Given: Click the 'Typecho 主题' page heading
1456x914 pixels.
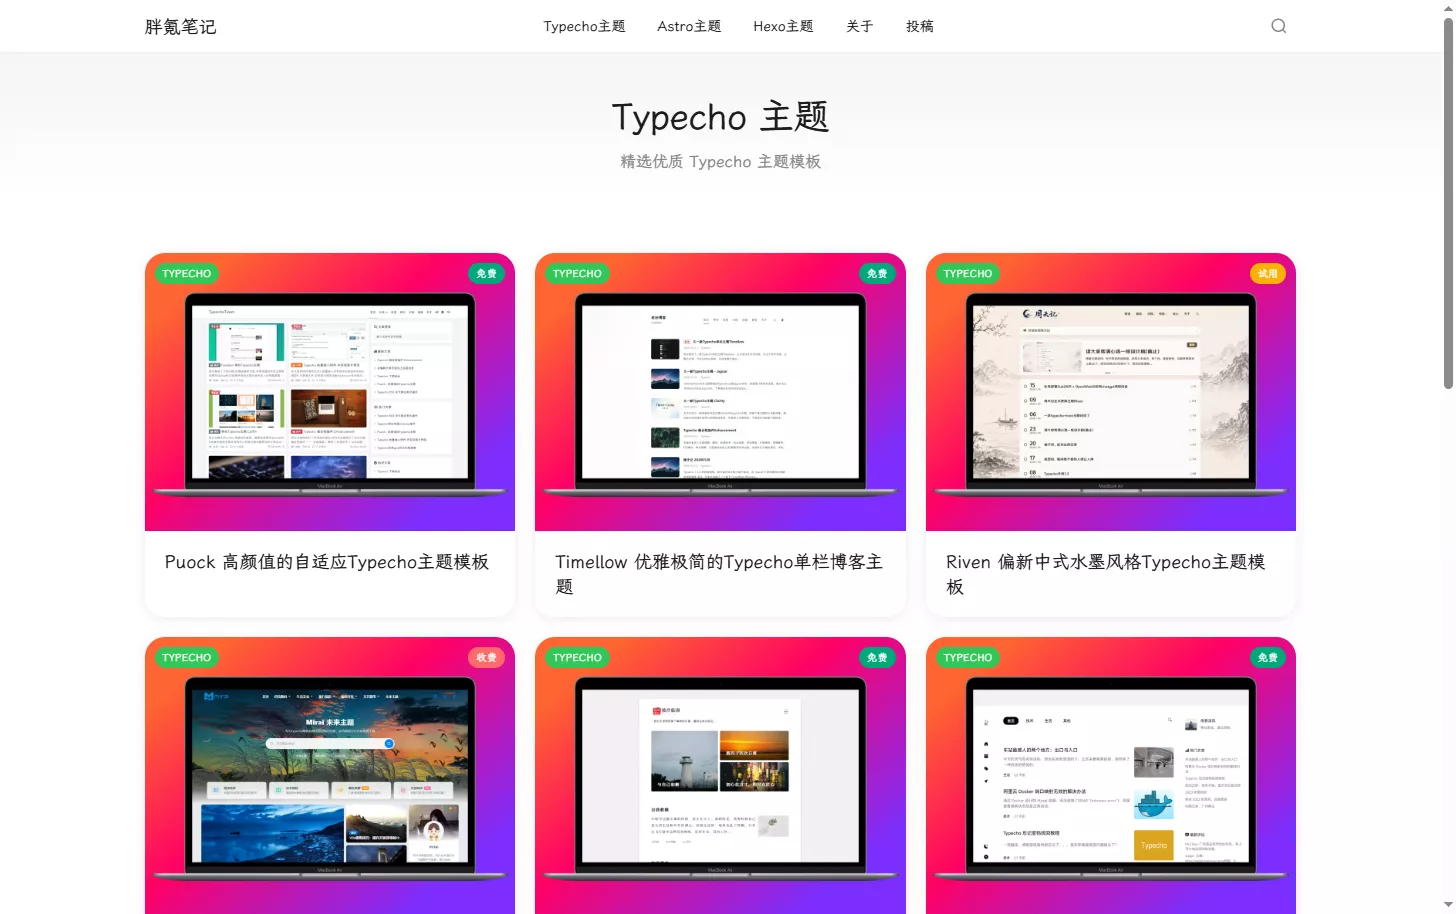Looking at the screenshot, I should tap(720, 117).
